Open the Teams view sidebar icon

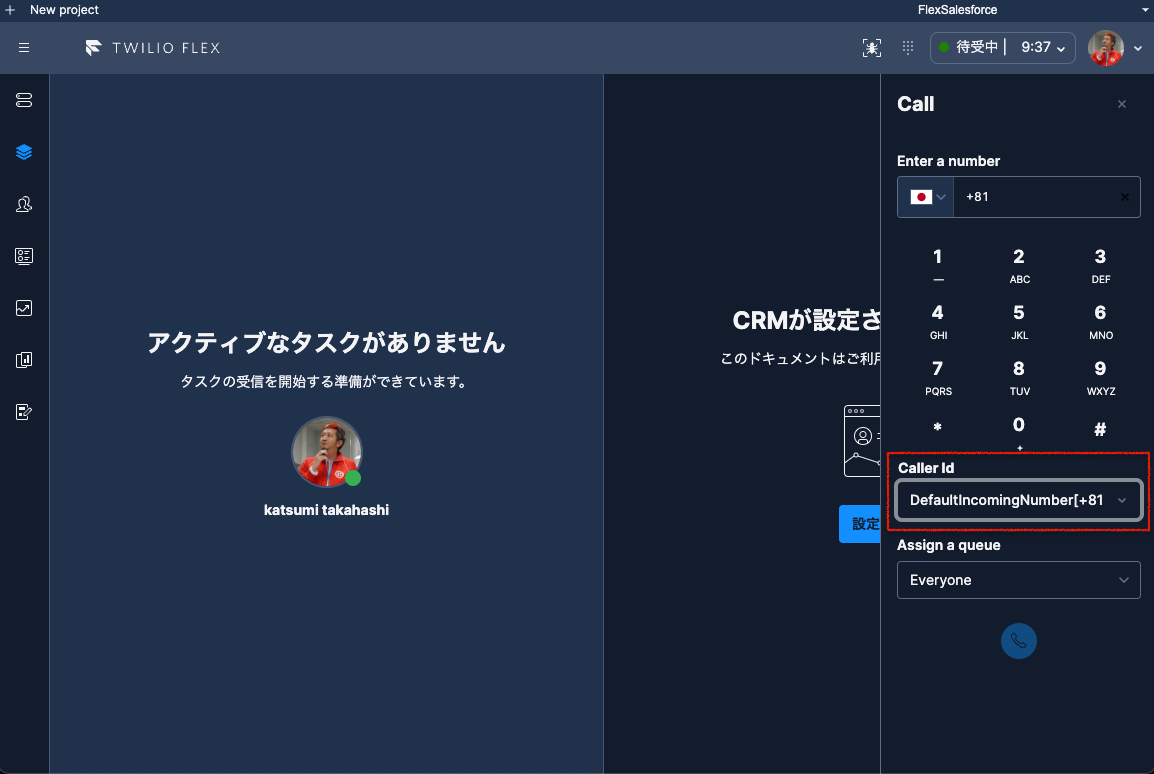pos(24,204)
